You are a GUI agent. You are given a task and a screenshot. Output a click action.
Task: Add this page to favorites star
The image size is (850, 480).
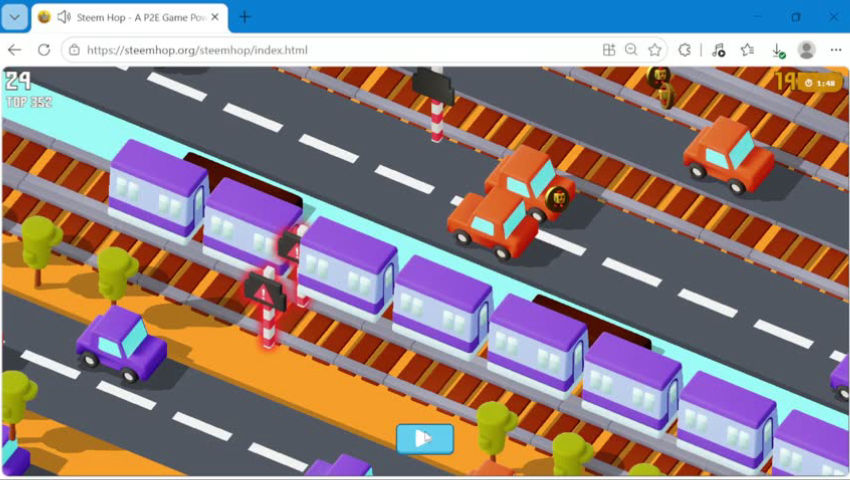pos(655,50)
